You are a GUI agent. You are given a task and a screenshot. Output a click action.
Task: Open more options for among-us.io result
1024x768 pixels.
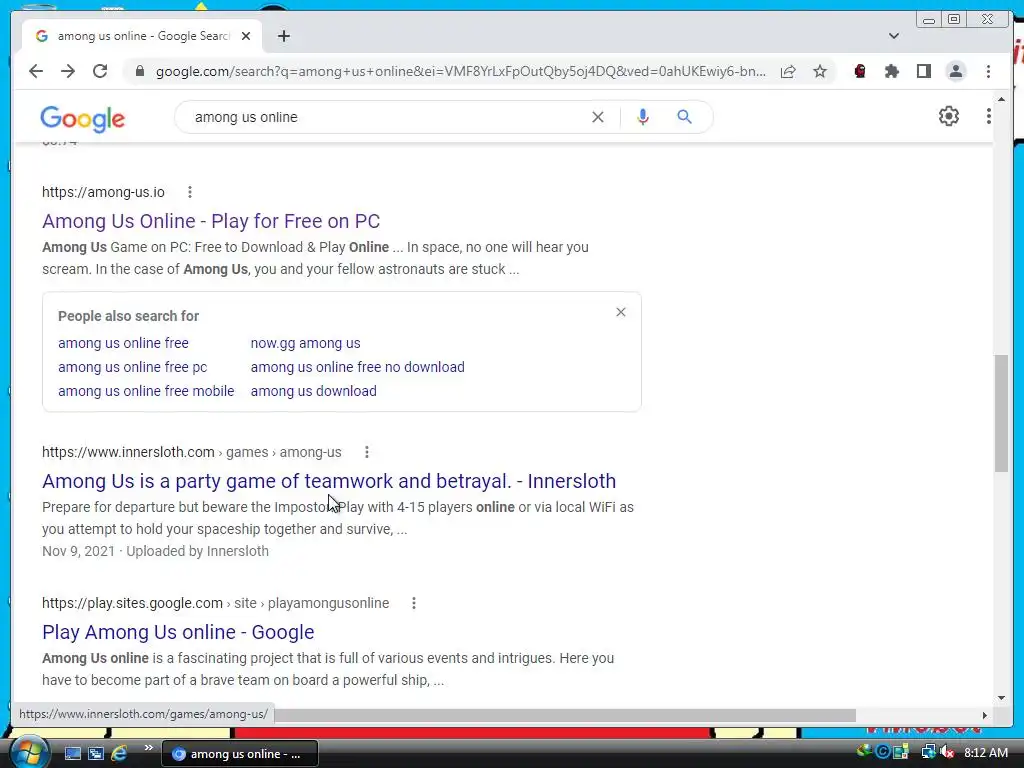pos(190,192)
